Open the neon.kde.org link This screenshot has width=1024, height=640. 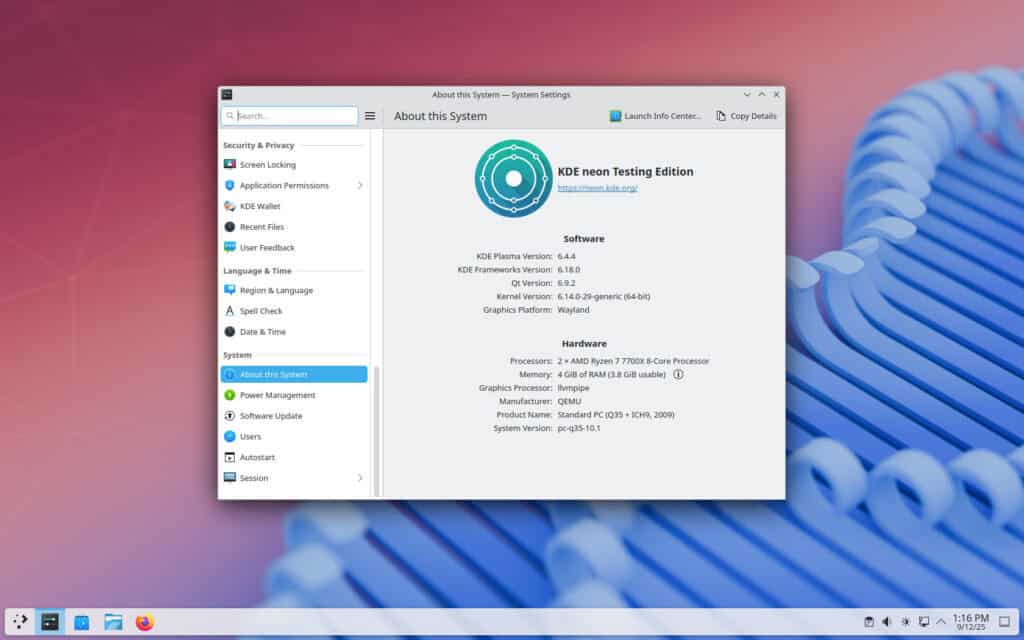[x=598, y=188]
